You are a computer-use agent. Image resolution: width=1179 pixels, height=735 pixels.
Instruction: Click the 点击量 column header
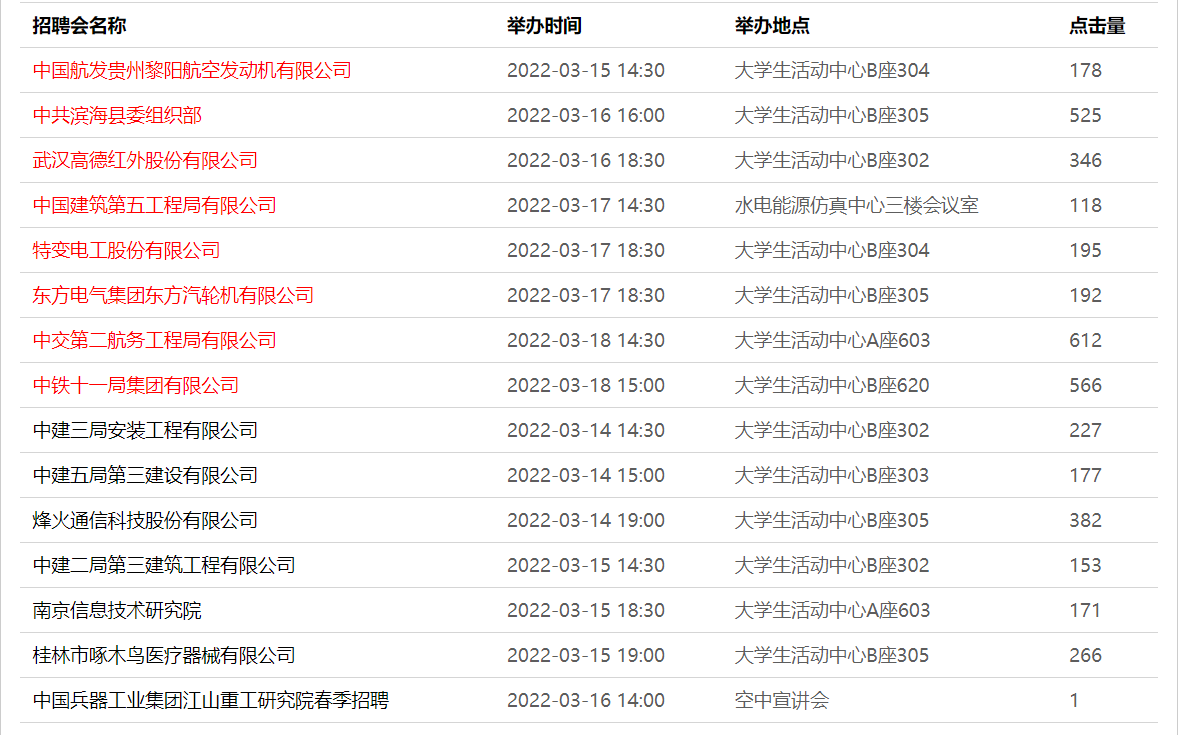pyautogui.click(x=1097, y=26)
